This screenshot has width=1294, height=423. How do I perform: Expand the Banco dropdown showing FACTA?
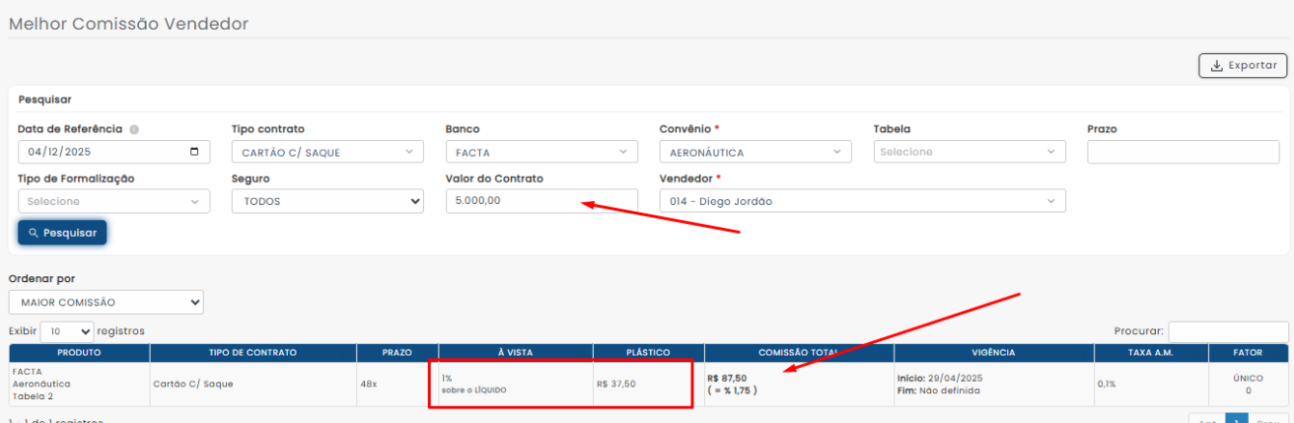coord(541,152)
